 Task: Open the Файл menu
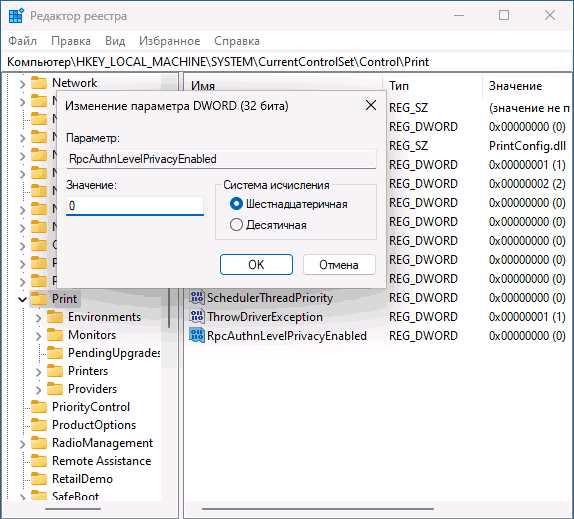[23, 41]
